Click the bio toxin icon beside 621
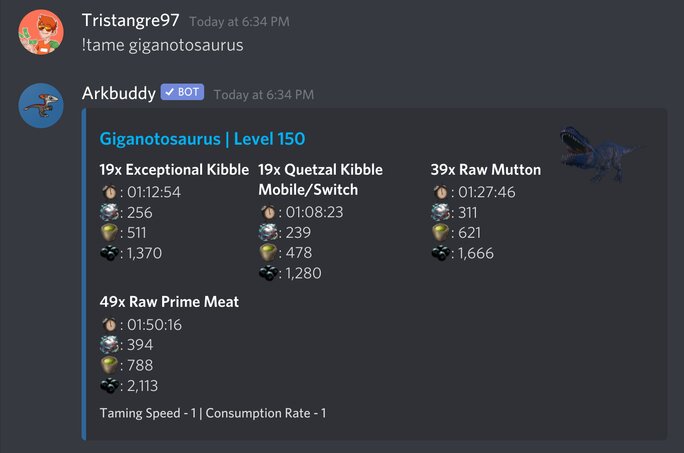 (440, 232)
